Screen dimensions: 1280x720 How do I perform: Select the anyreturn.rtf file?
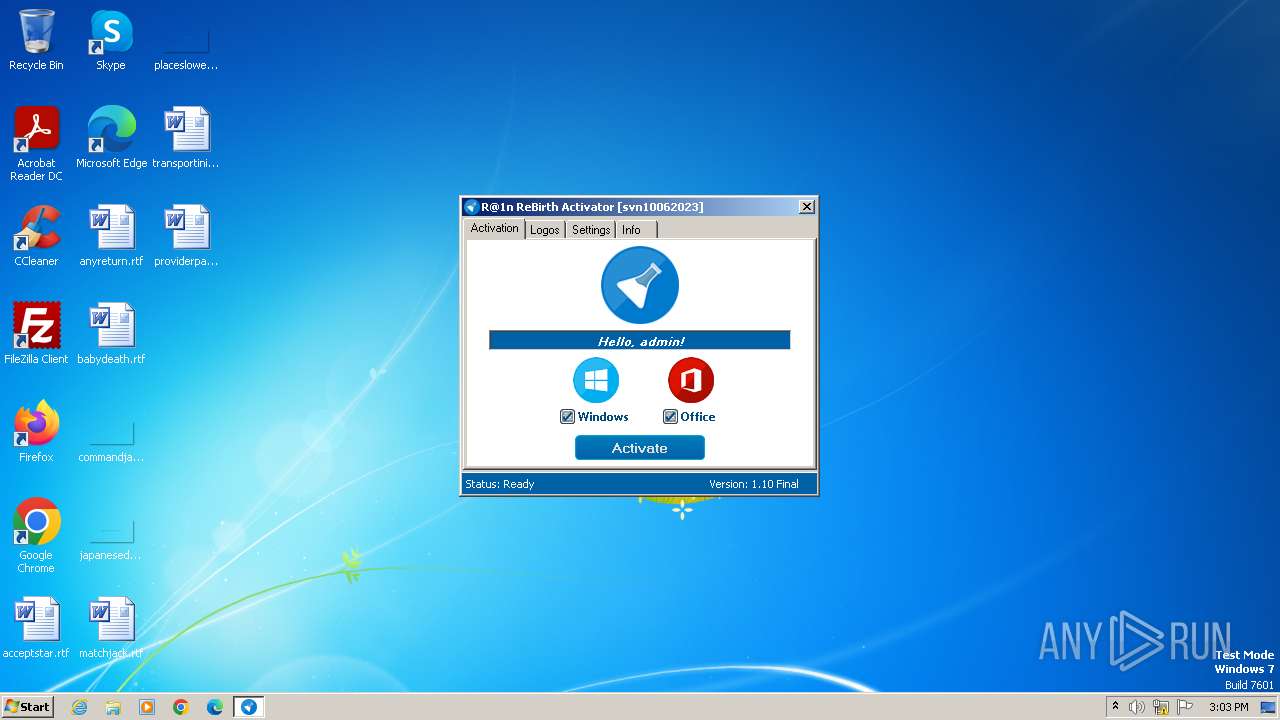tap(111, 237)
